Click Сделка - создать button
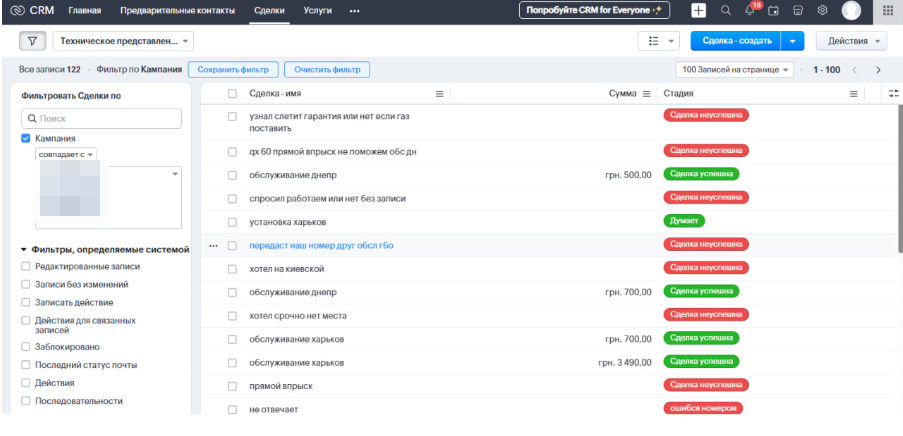 point(736,41)
